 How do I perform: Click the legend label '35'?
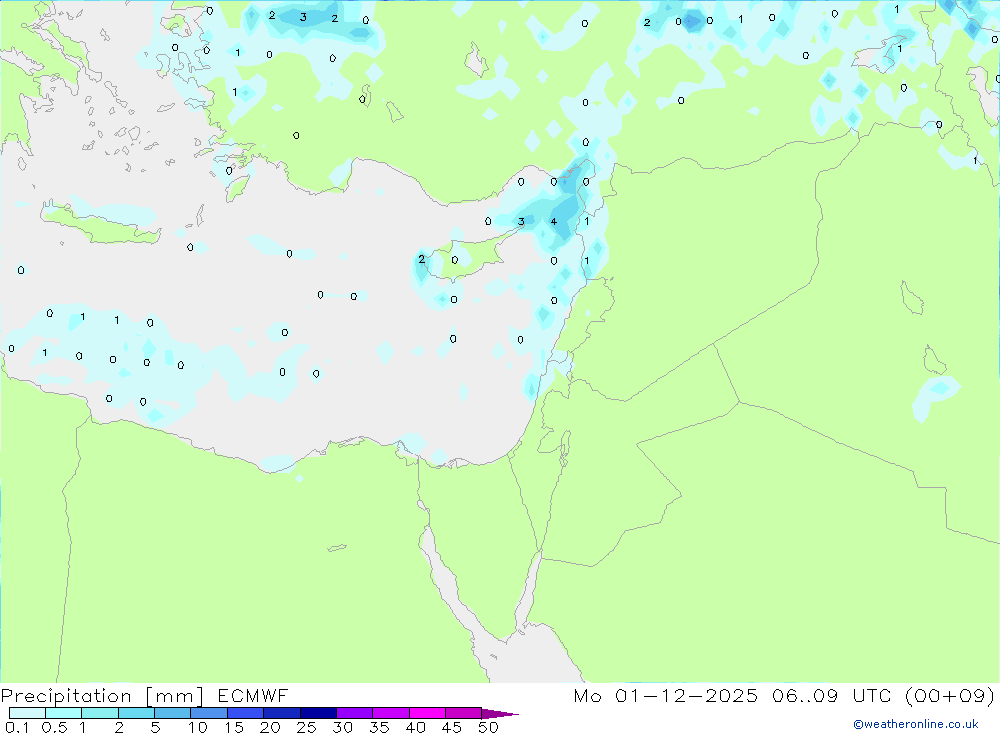[379, 727]
